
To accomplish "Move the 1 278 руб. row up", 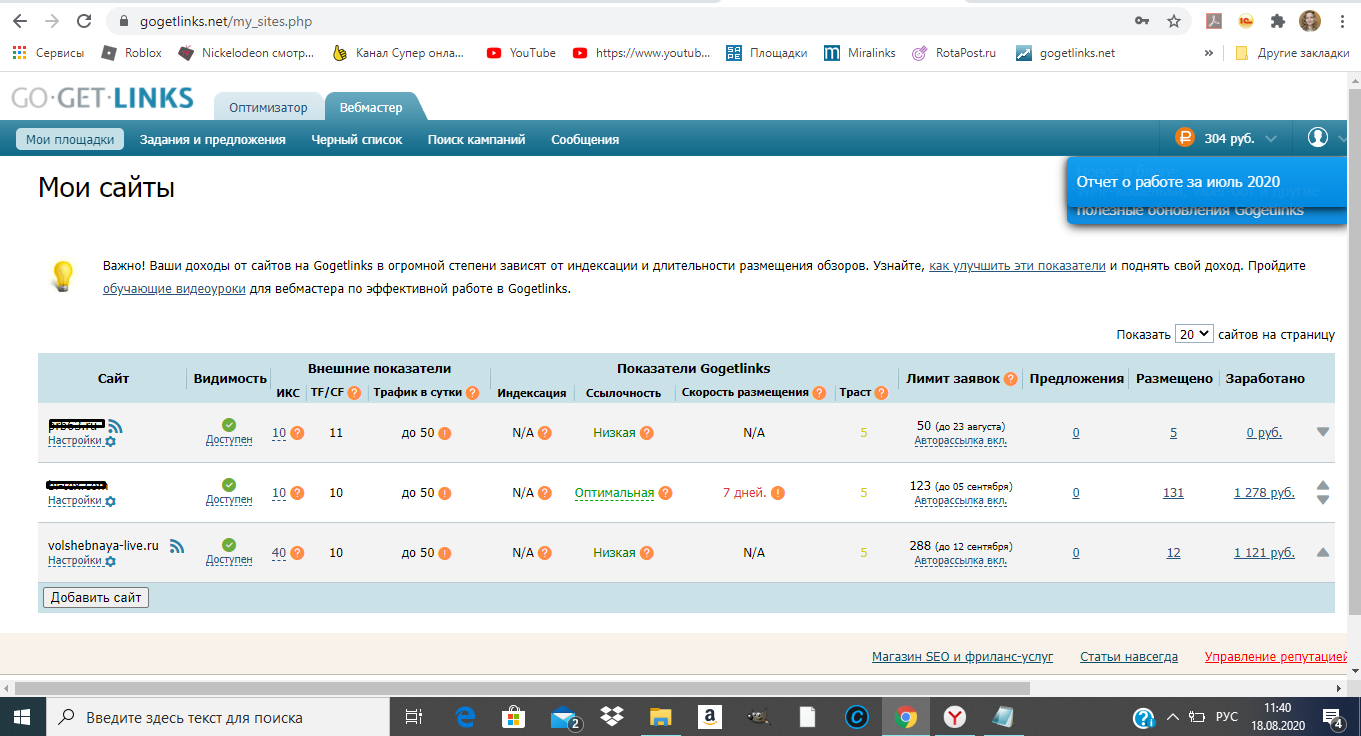I will (1323, 486).
